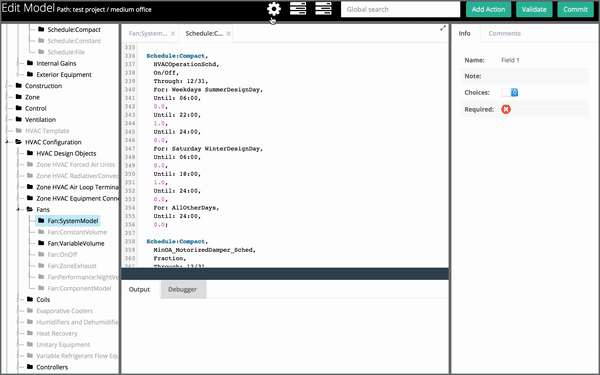Open the Info tab

tap(465, 33)
